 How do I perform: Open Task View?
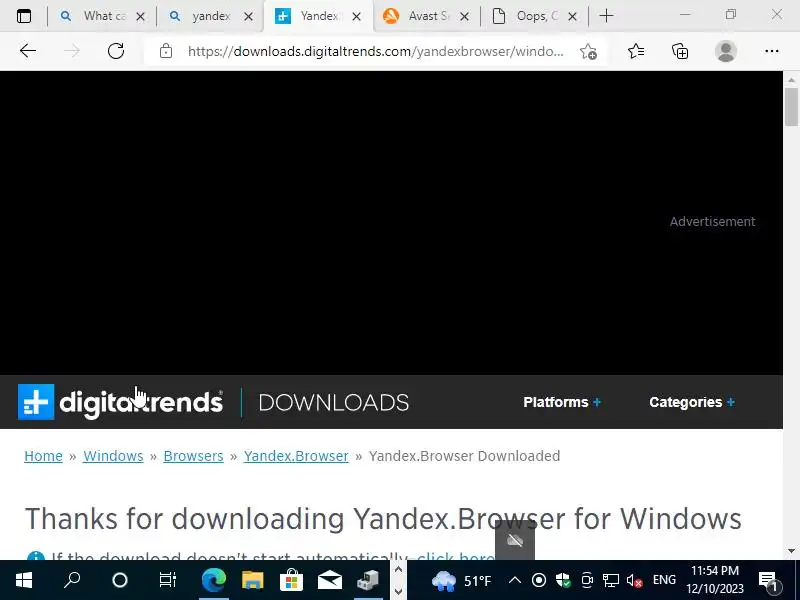click(167, 580)
